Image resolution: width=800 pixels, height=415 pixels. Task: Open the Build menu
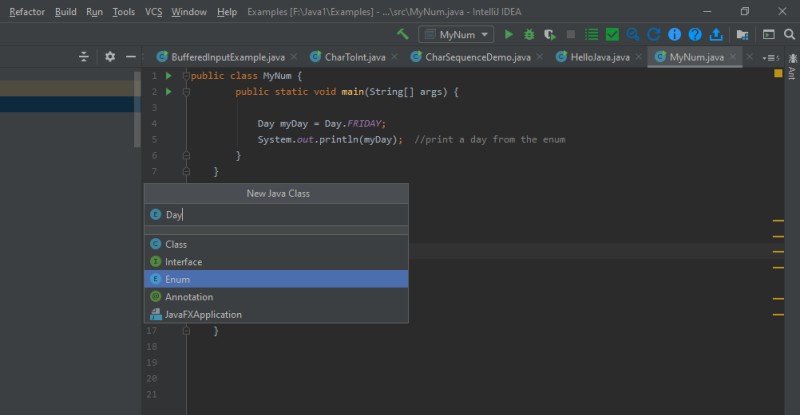(65, 11)
